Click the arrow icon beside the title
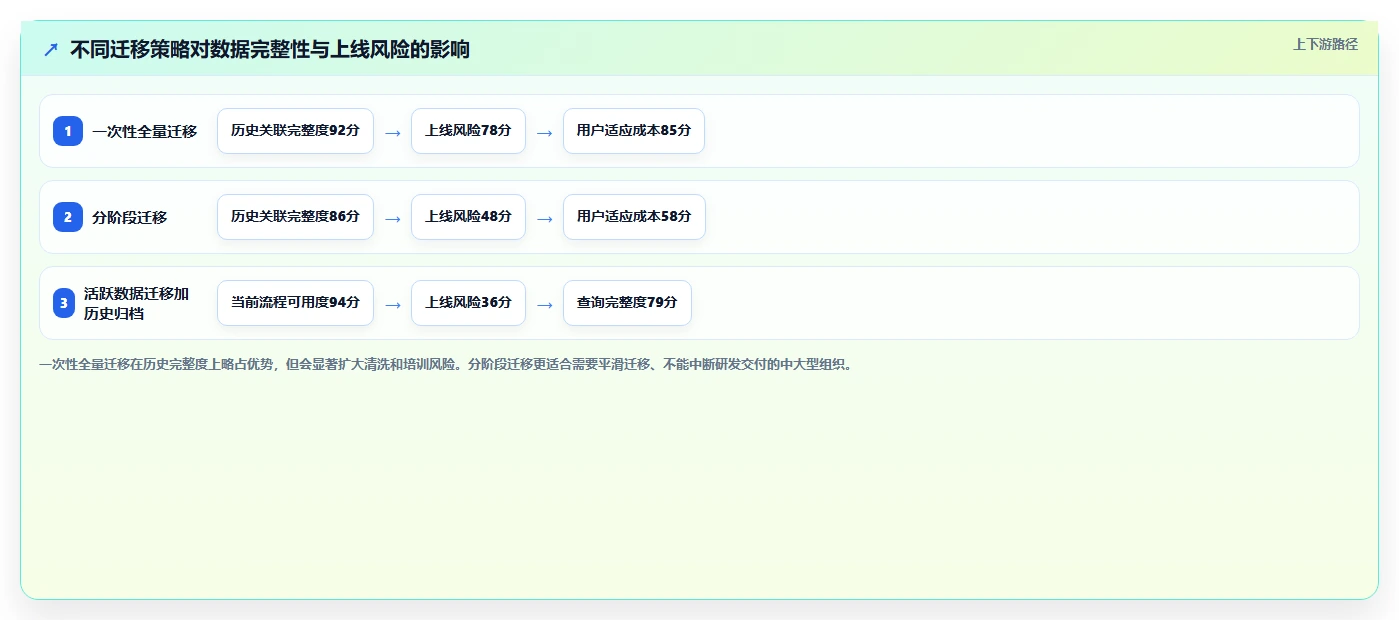Viewport: 1399px width, 620px height. 51,49
